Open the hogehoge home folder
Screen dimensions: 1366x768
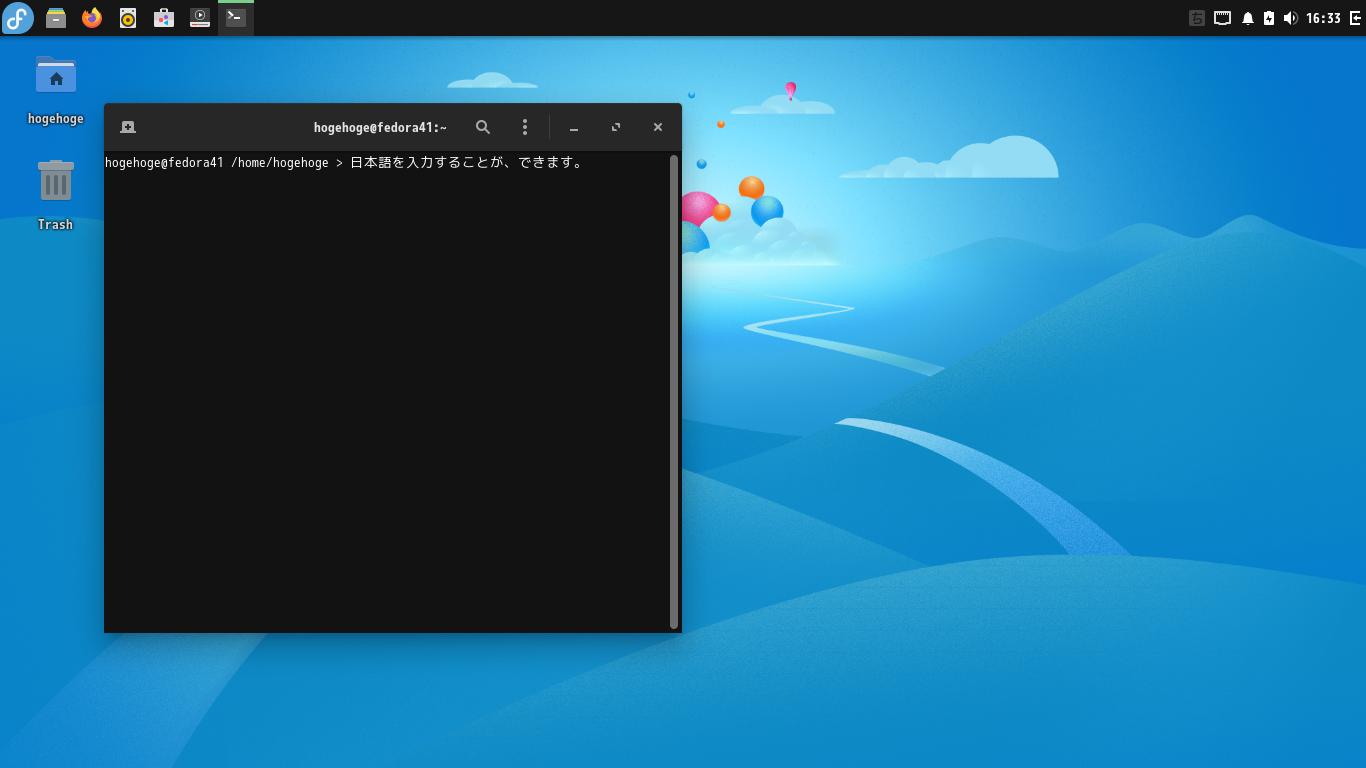[x=55, y=73]
